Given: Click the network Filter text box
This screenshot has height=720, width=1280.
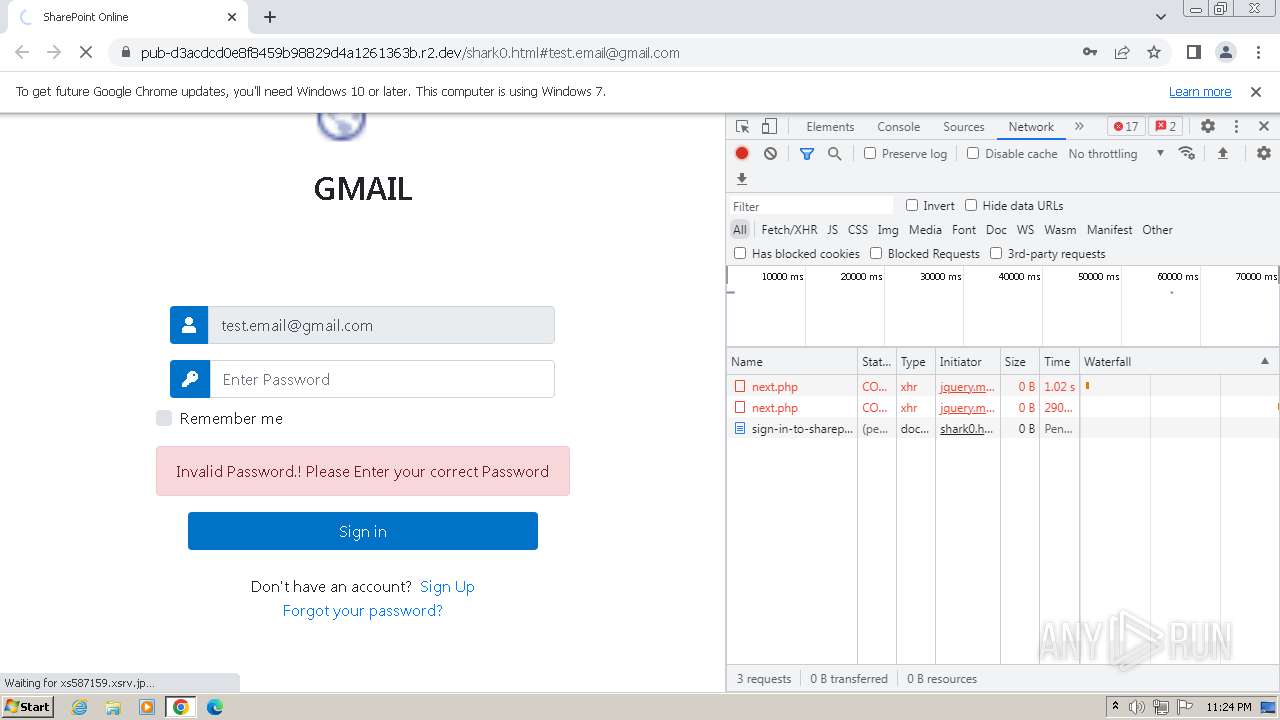Looking at the screenshot, I should coord(812,206).
